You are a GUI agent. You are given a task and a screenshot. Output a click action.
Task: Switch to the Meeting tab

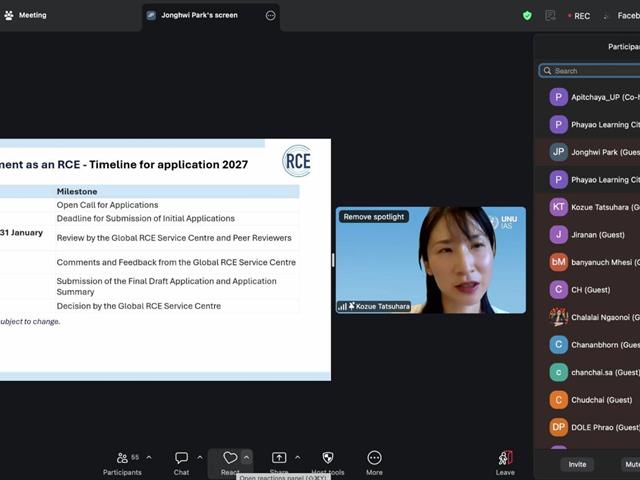pyautogui.click(x=25, y=16)
